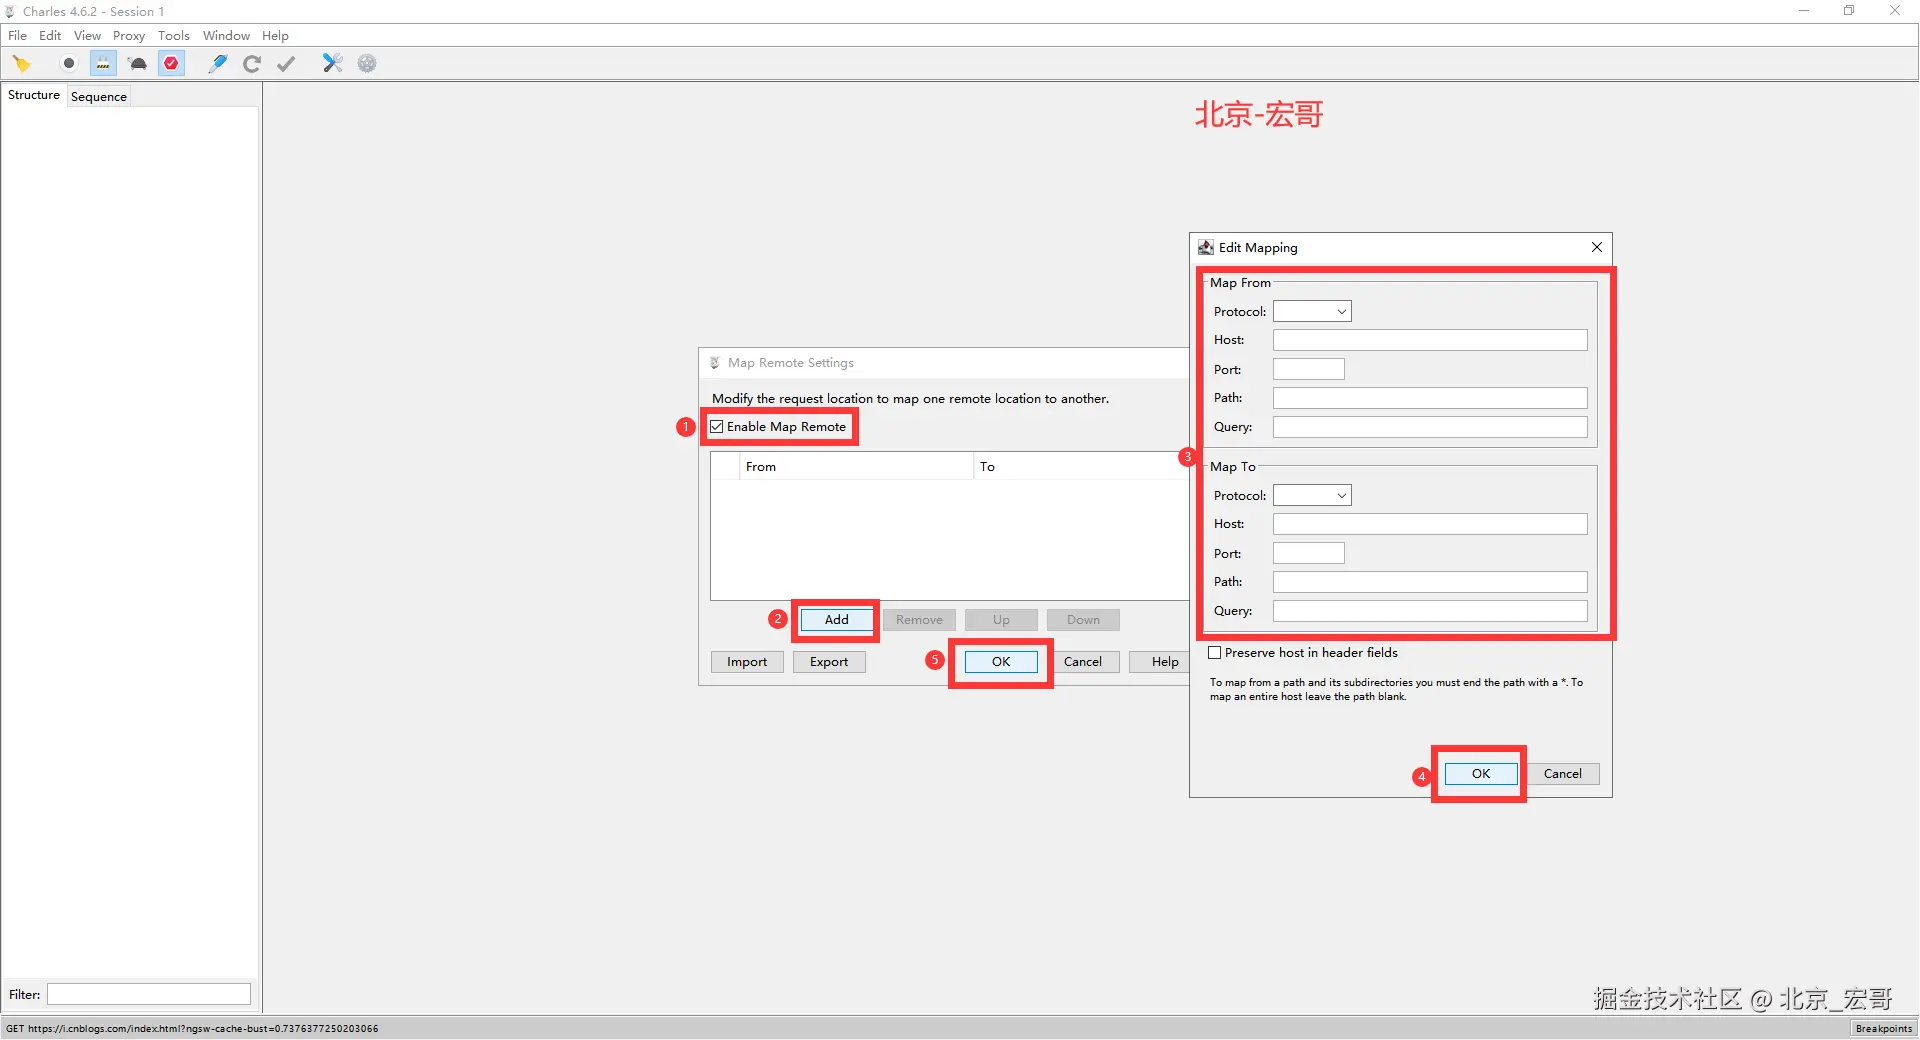Click the 'Modify the request location' description text
The image size is (1920, 1040).
tap(910, 399)
